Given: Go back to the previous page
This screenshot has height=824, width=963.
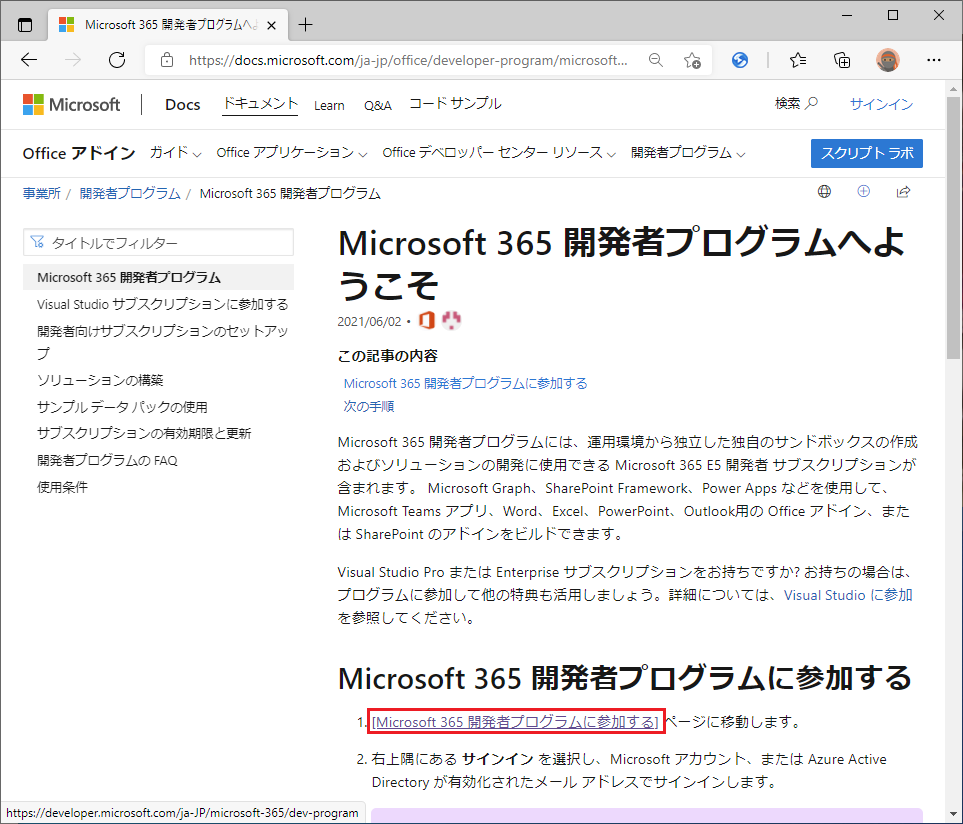Looking at the screenshot, I should 29,60.
